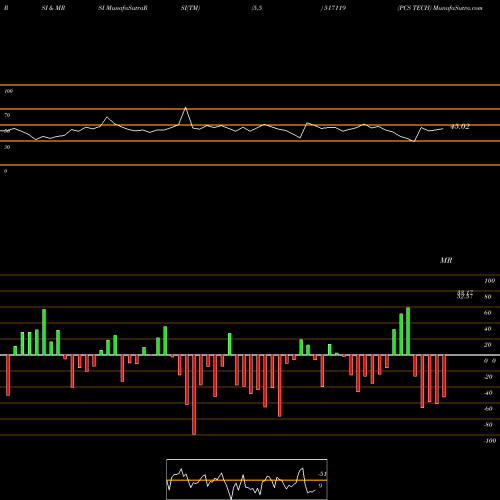Screen dimensions: 500x500
Task: Click the '(PCS TECH) MunafaSutra.com' header text
Action: [440, 8]
